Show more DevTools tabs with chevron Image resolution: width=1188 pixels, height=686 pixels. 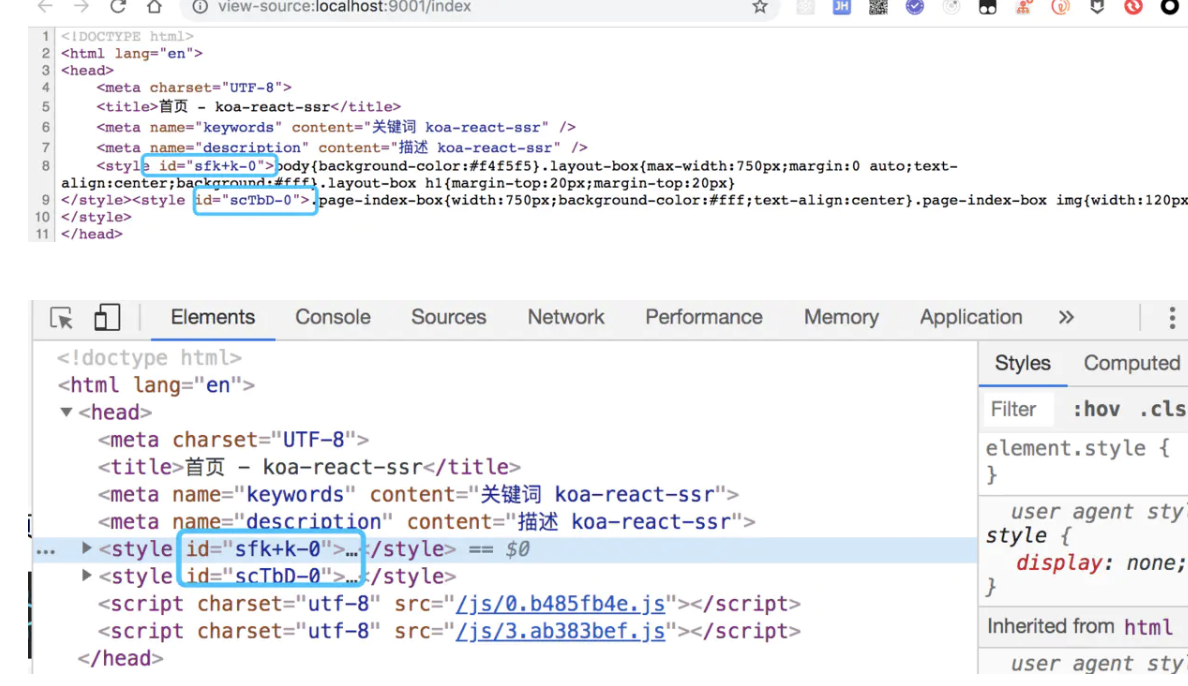(x=1066, y=318)
